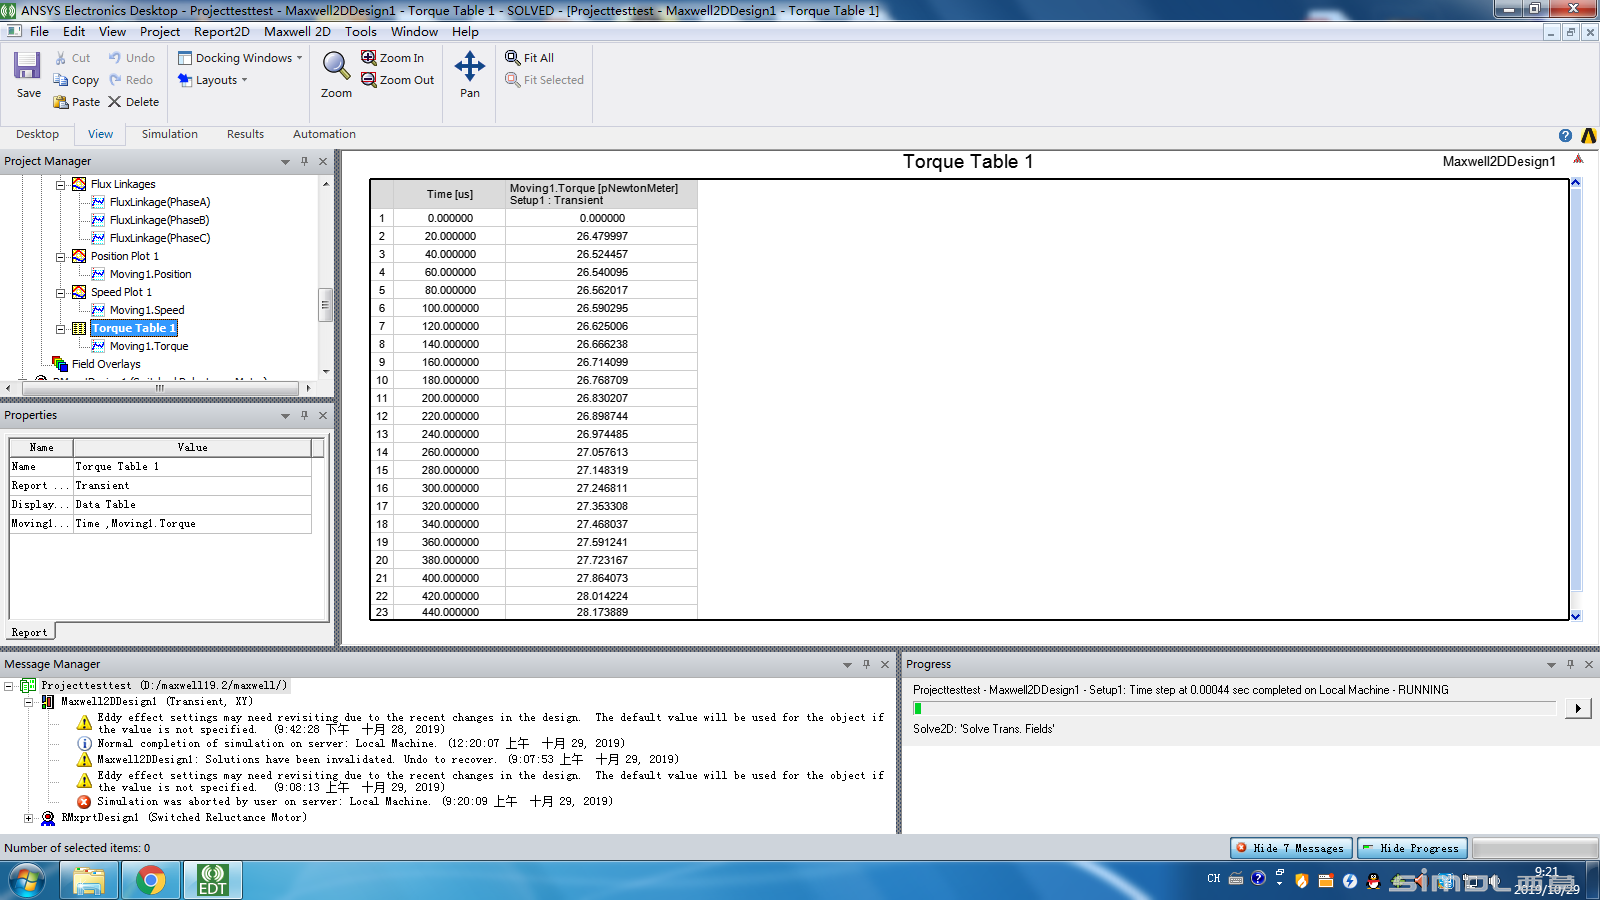
Task: Click the Torque Table 1 name value field
Action: click(192, 467)
